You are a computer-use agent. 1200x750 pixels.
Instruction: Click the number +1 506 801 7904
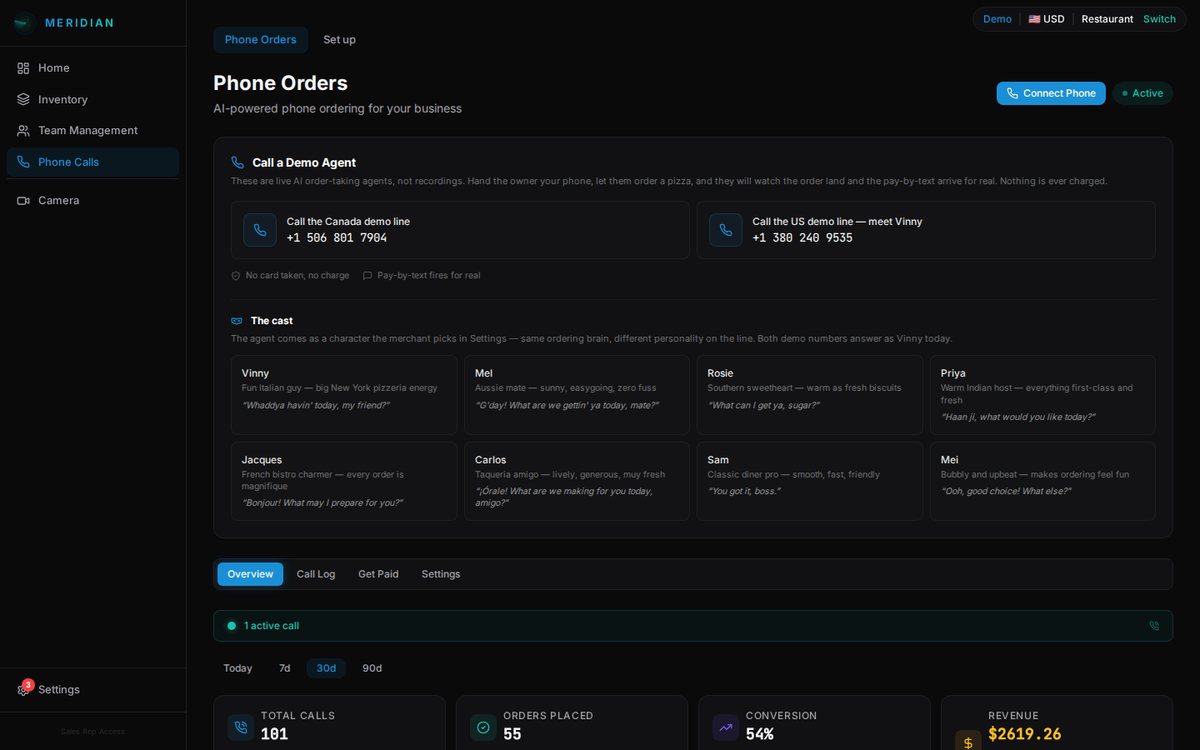point(337,238)
